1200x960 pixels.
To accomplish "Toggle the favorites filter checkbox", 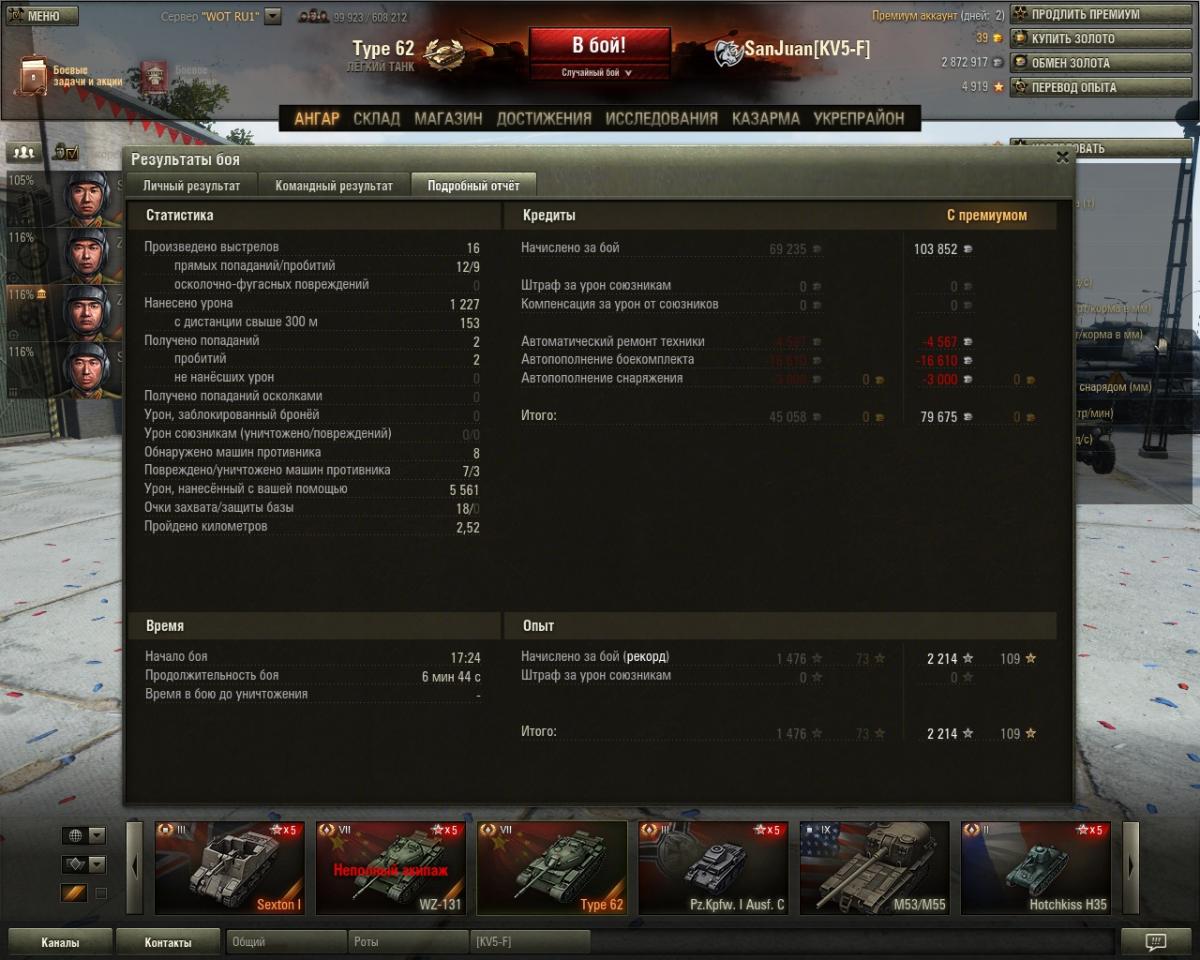I will point(100,893).
